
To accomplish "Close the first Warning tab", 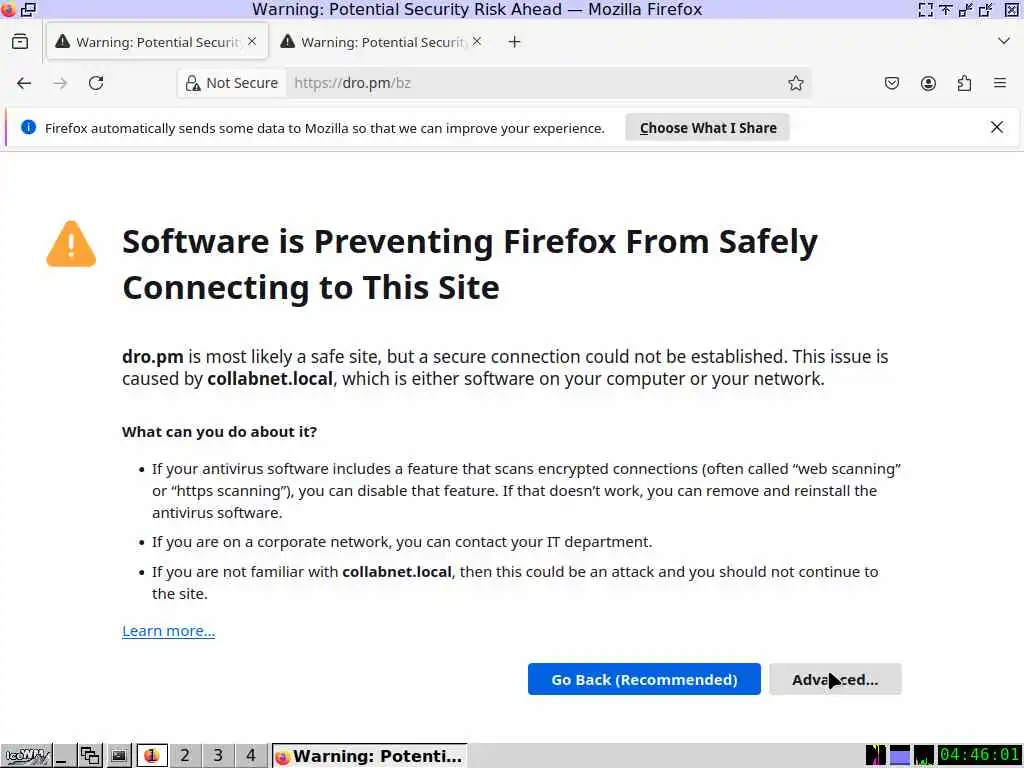I will point(252,41).
